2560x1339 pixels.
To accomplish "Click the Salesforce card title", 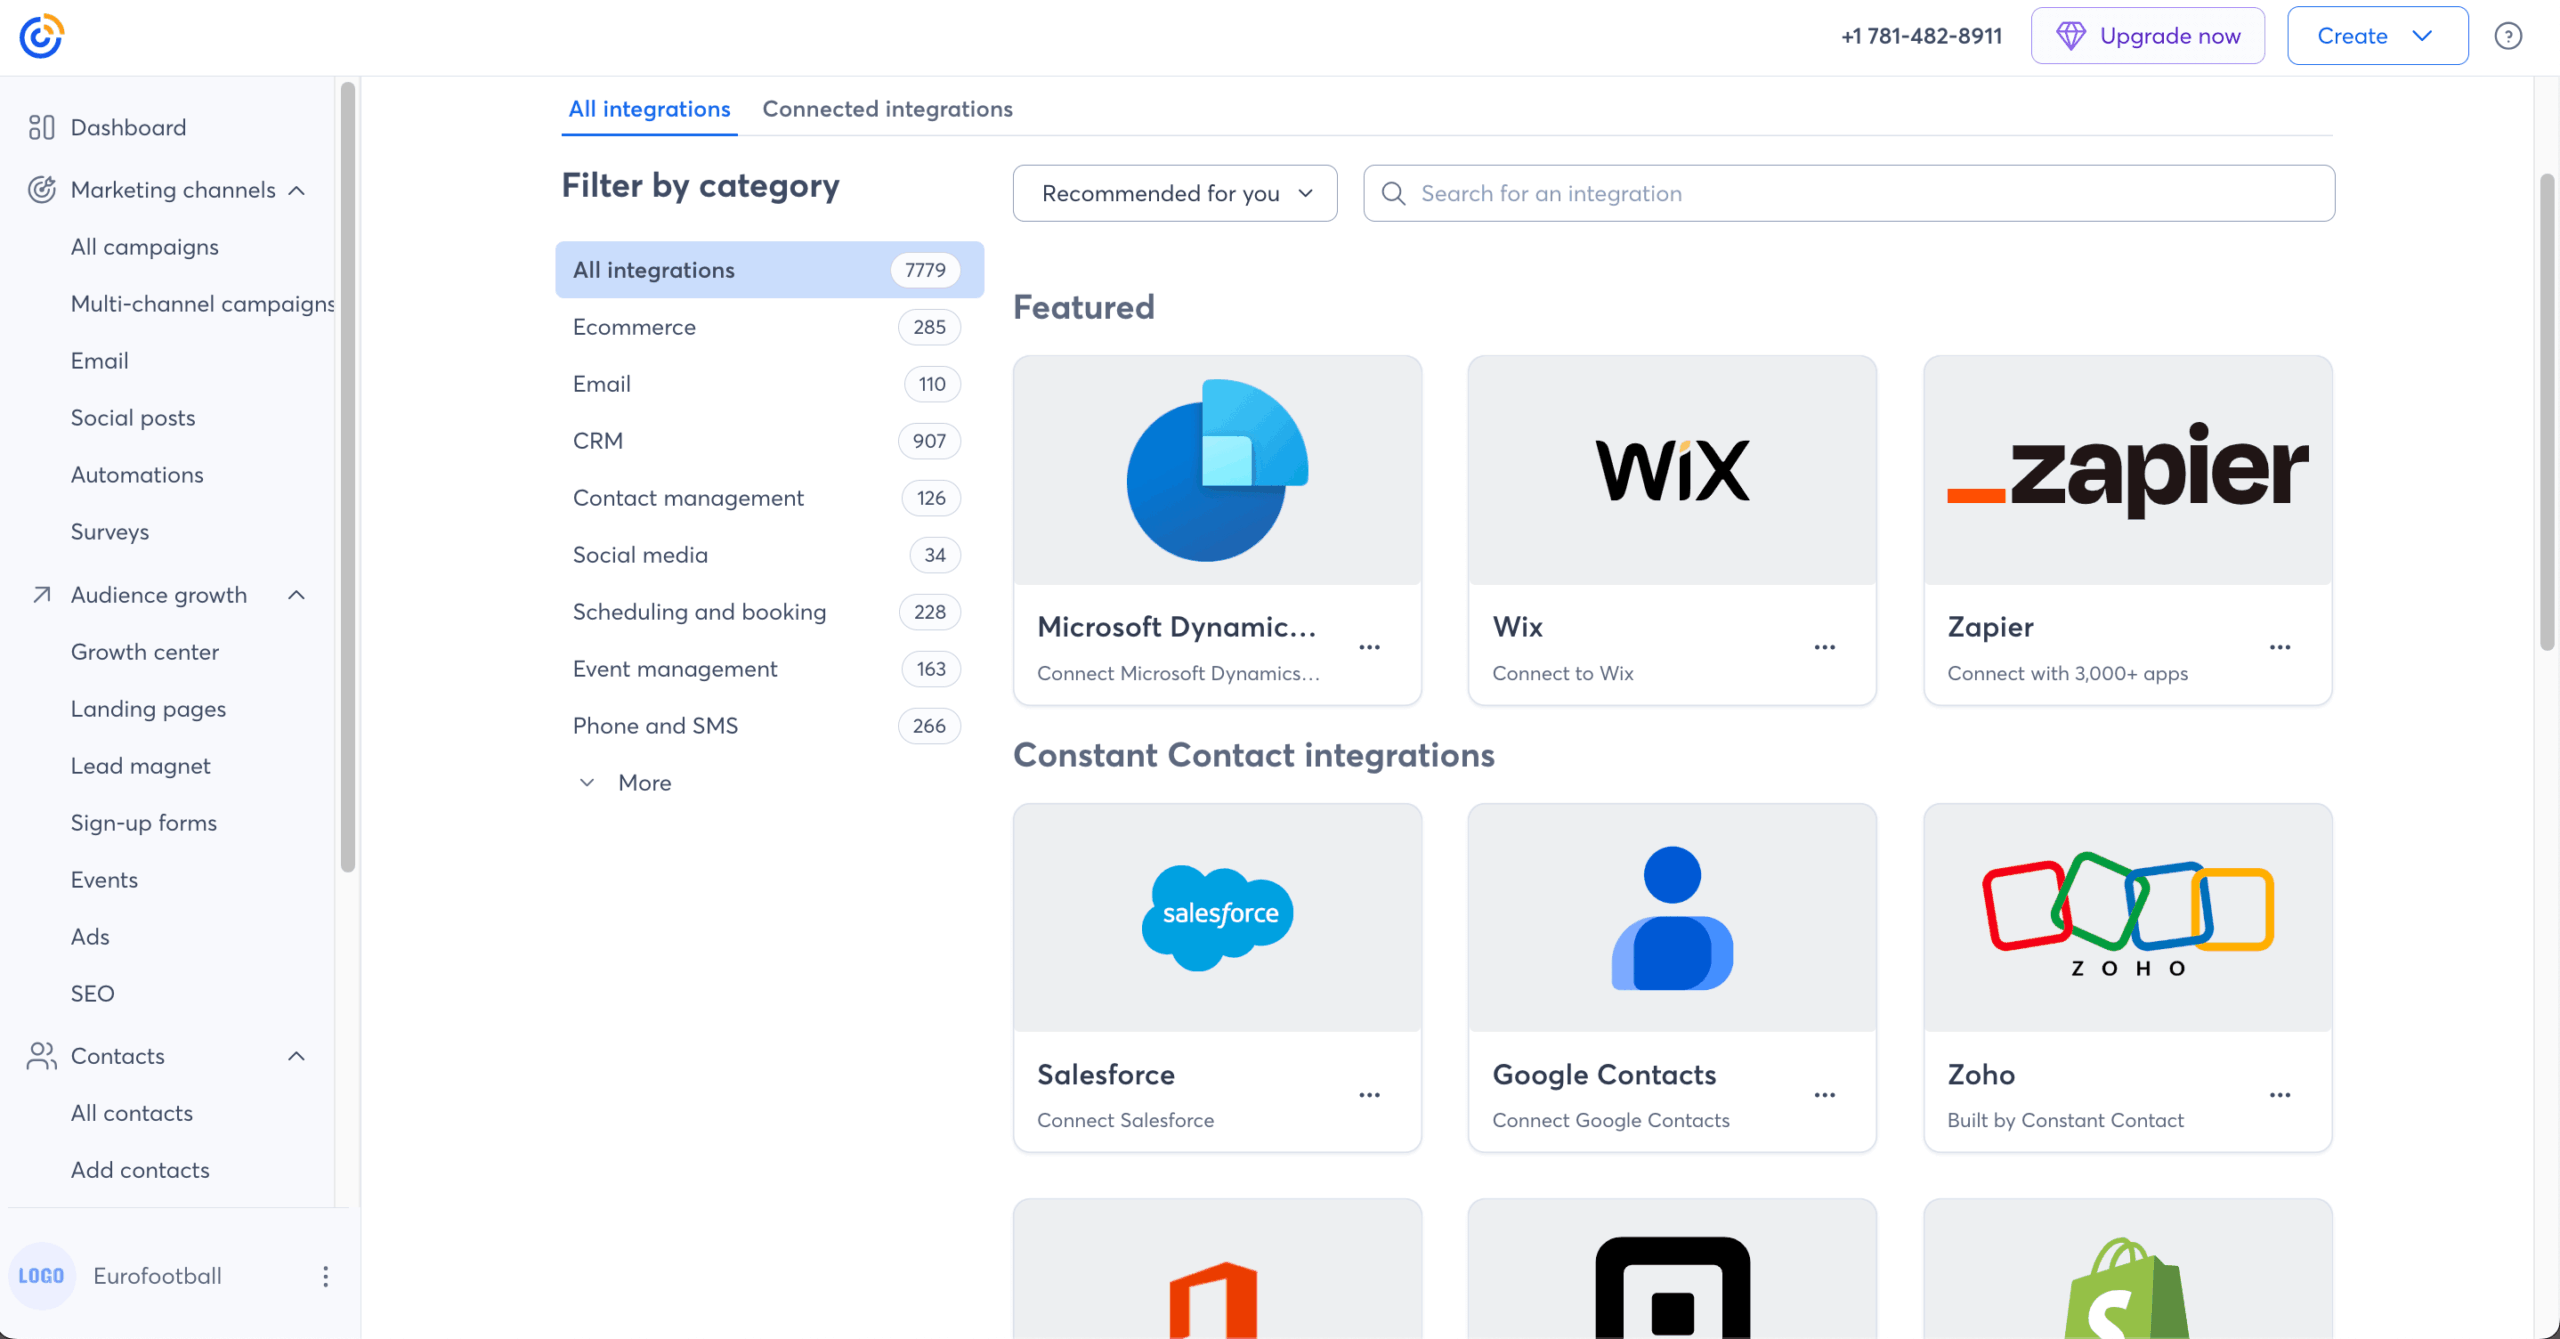I will click(x=1106, y=1075).
